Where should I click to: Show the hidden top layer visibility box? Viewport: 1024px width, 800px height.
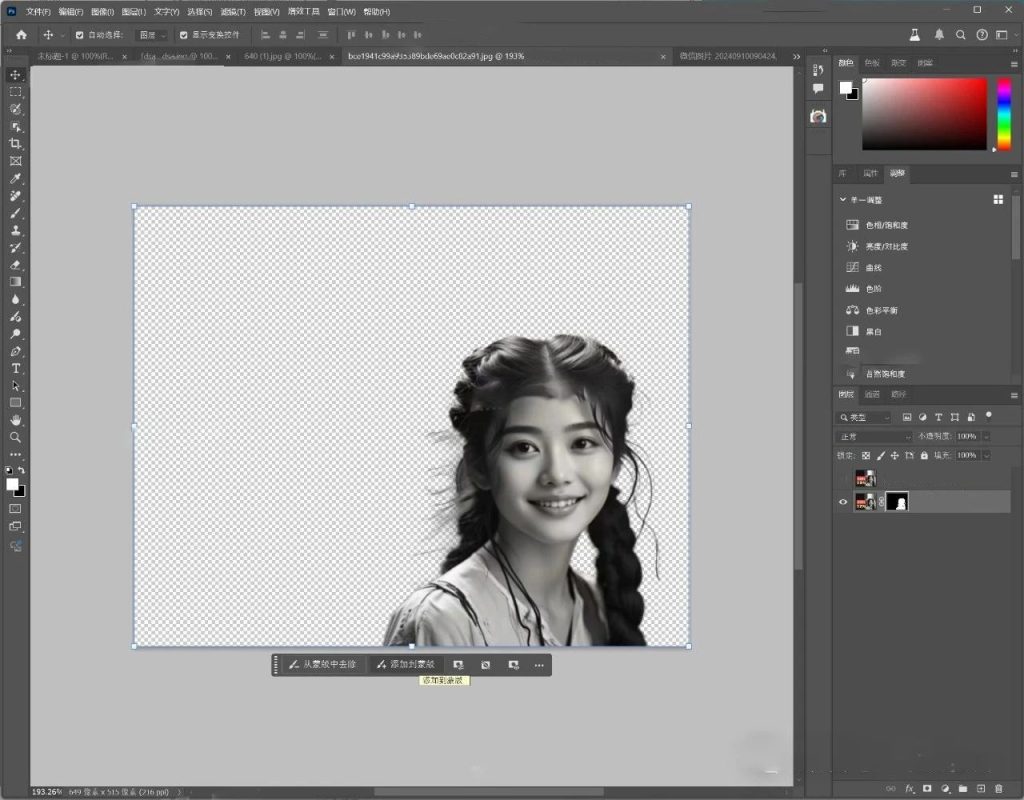click(x=843, y=478)
